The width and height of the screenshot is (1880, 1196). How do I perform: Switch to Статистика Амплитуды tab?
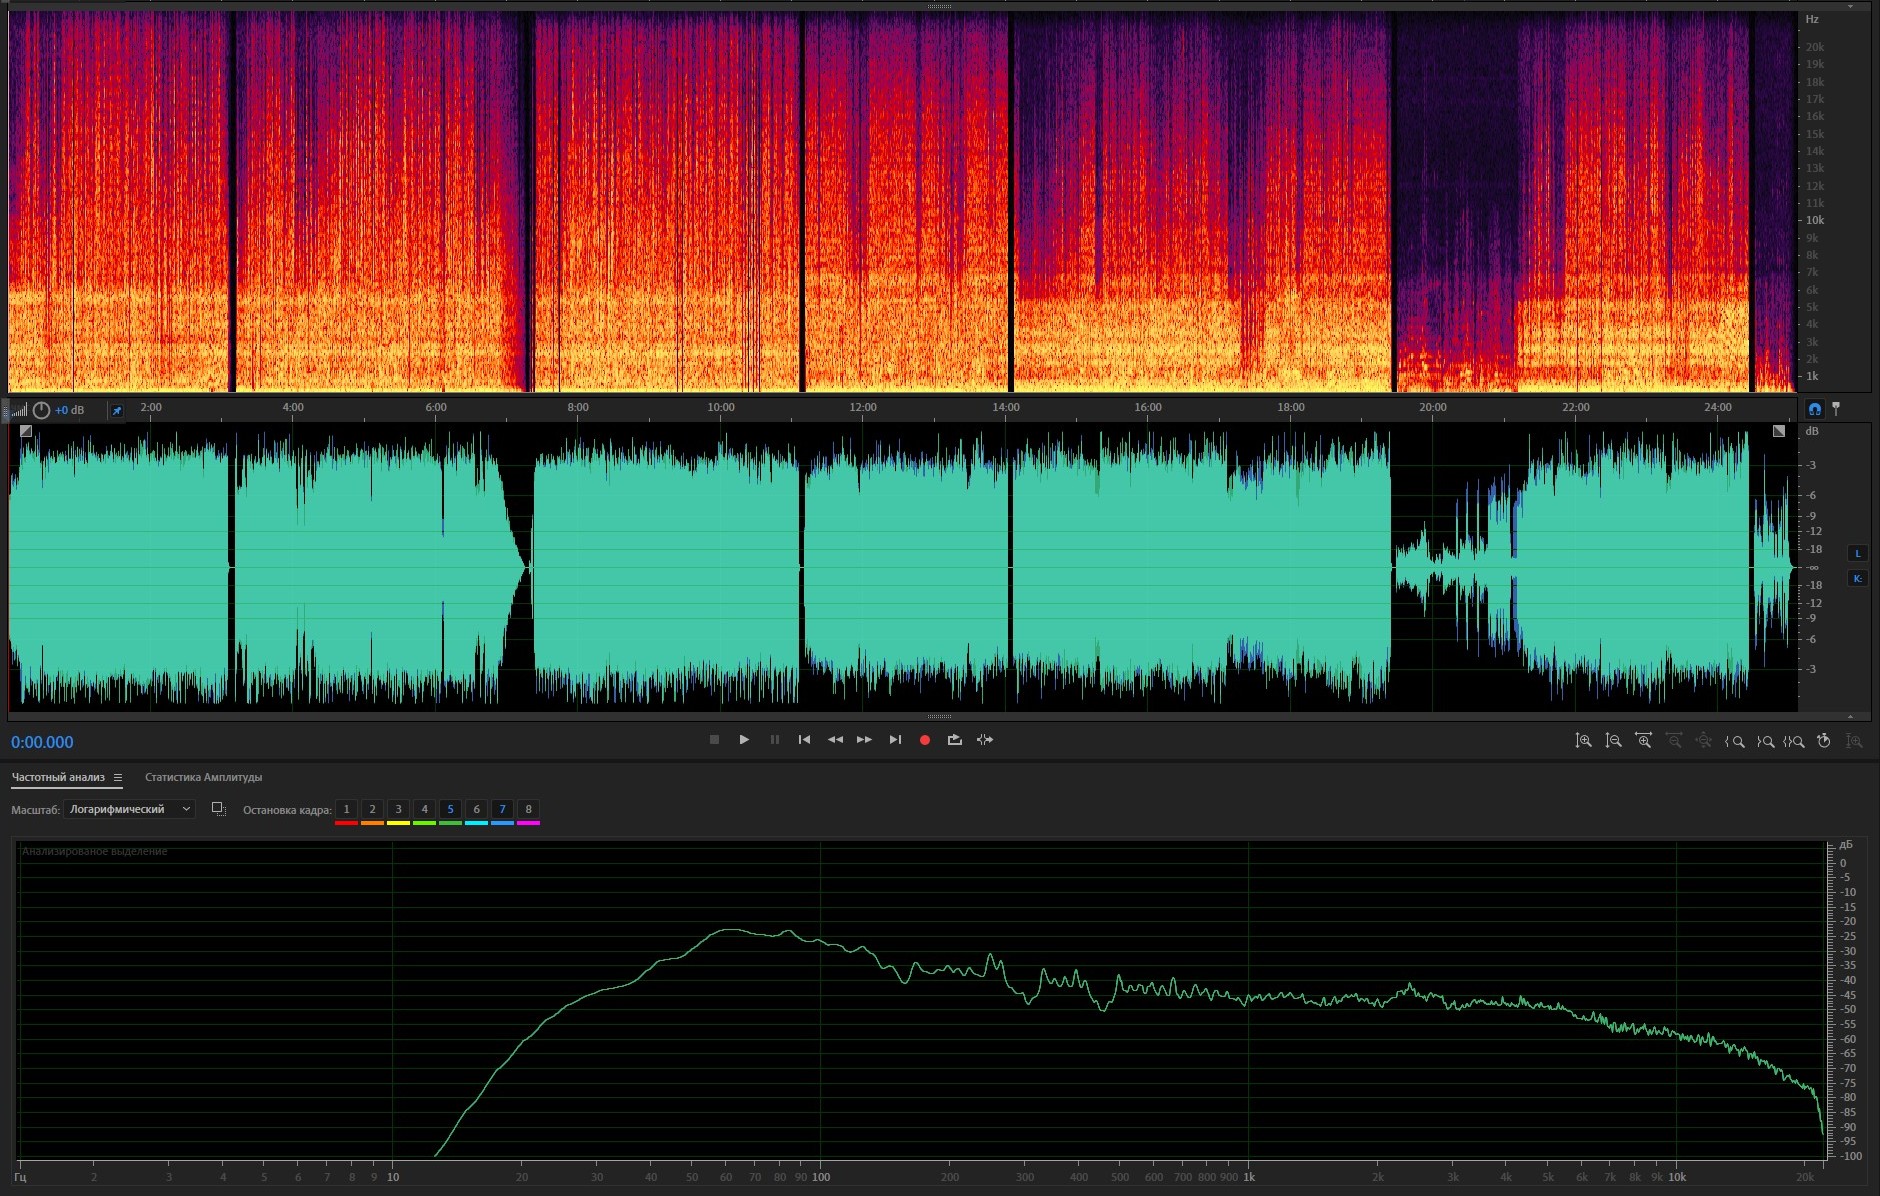coord(203,777)
